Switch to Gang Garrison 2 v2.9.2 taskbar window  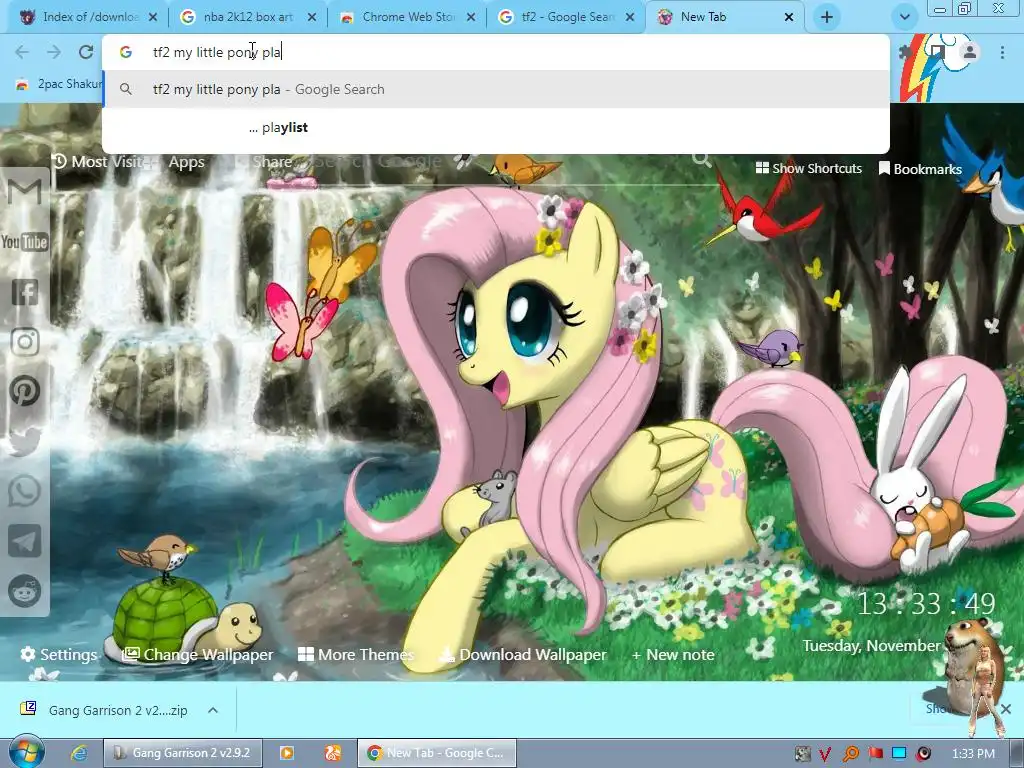click(184, 753)
